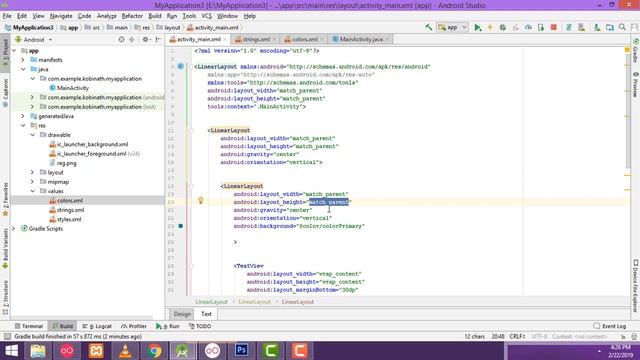Open the TODO tool window

pyautogui.click(x=200, y=326)
